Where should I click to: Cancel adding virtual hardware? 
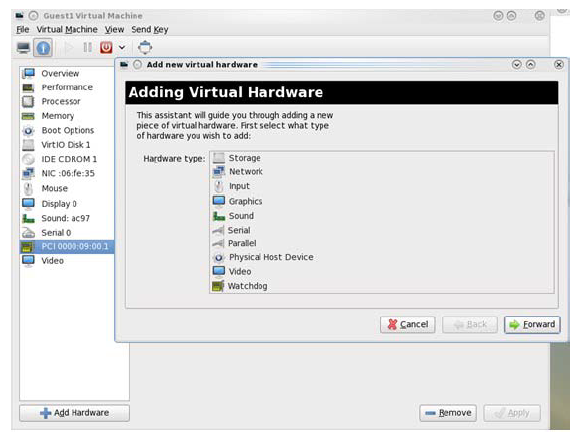(408, 325)
